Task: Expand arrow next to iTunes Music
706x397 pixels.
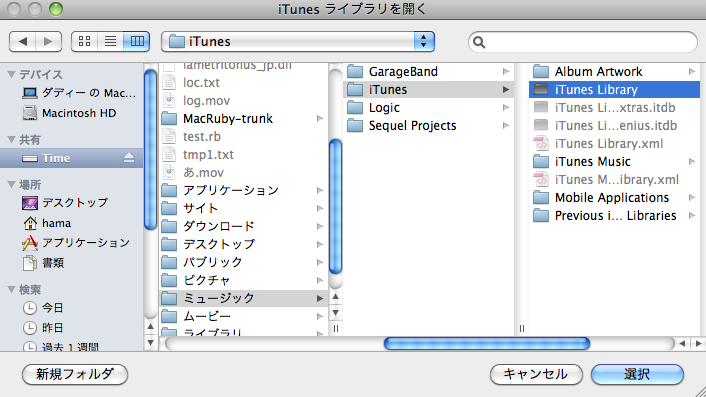Action: [692, 162]
